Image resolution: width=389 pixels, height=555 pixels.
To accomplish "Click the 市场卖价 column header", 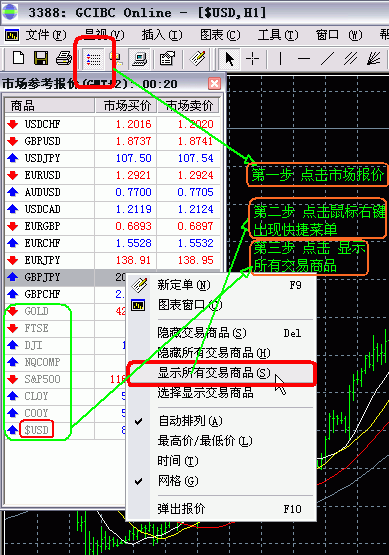I will [189, 105].
